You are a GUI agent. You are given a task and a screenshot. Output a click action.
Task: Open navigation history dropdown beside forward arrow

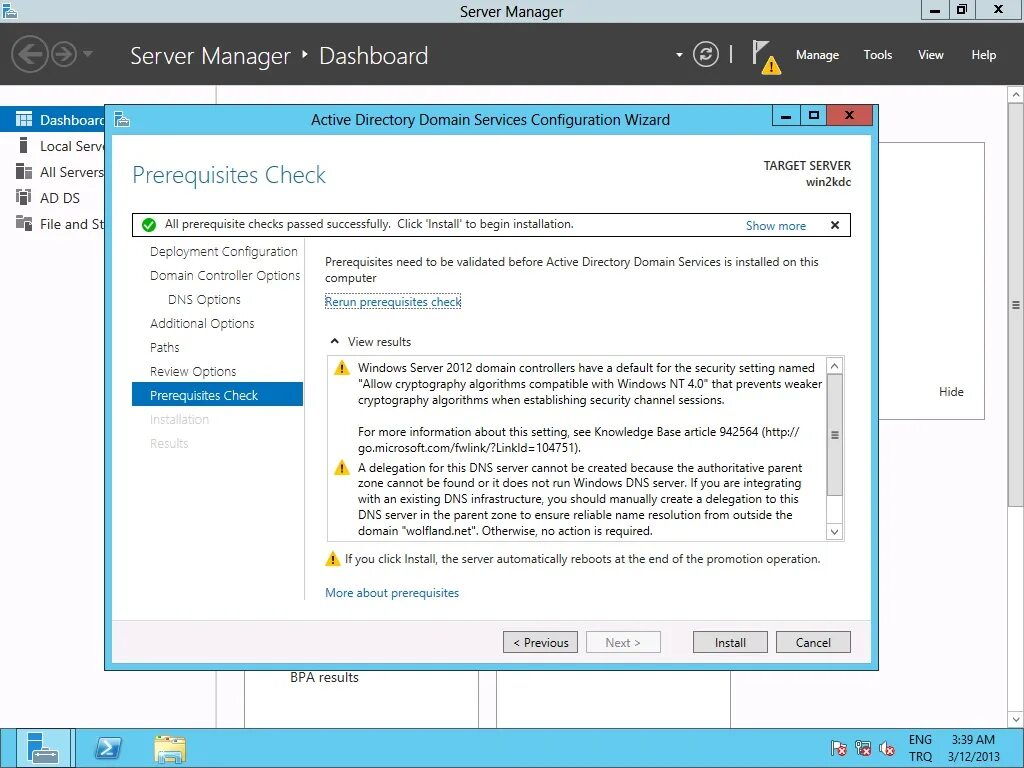point(88,54)
